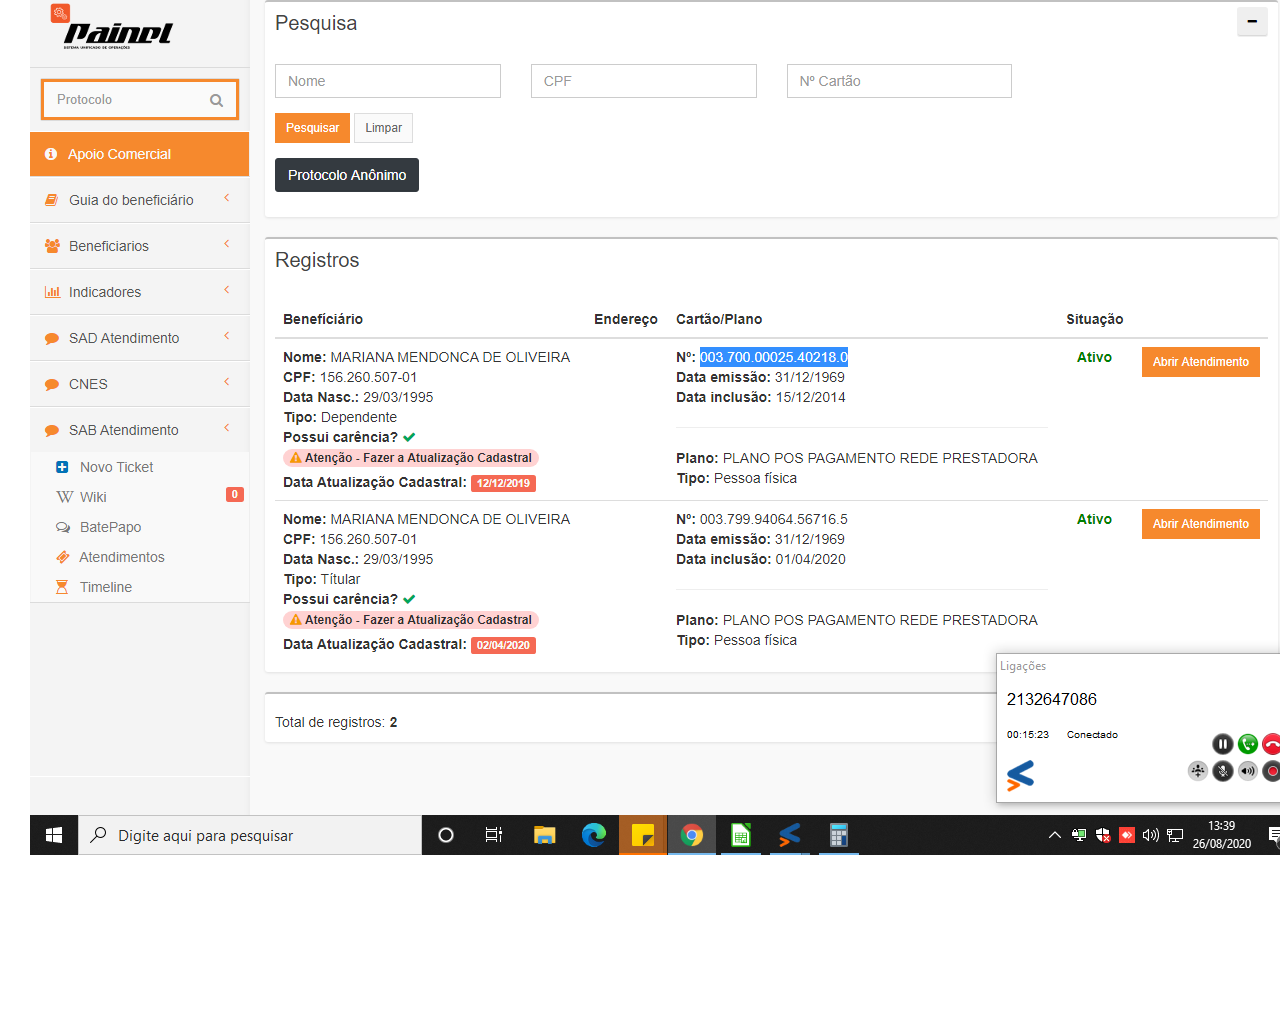1280x1024 pixels.
Task: Collapse the Pesquisa panel with minus button
Action: [1251, 21]
